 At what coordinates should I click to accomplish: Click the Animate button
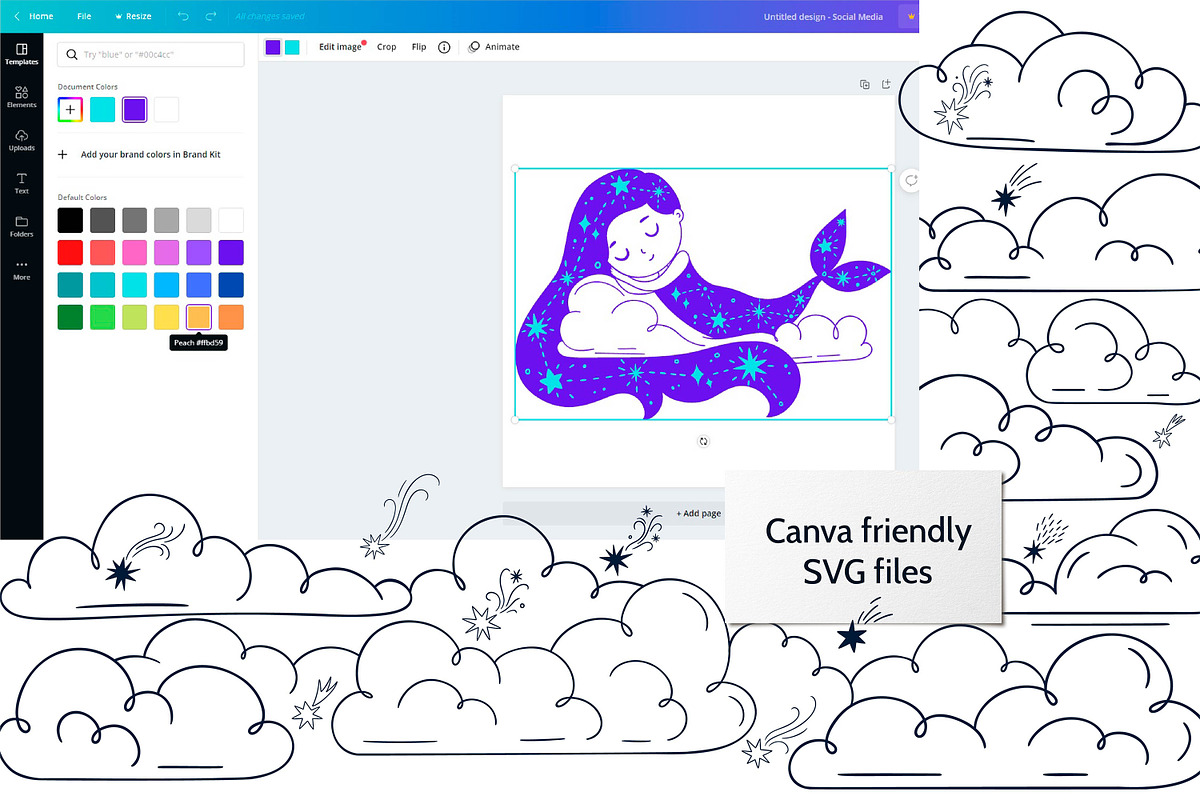[494, 47]
